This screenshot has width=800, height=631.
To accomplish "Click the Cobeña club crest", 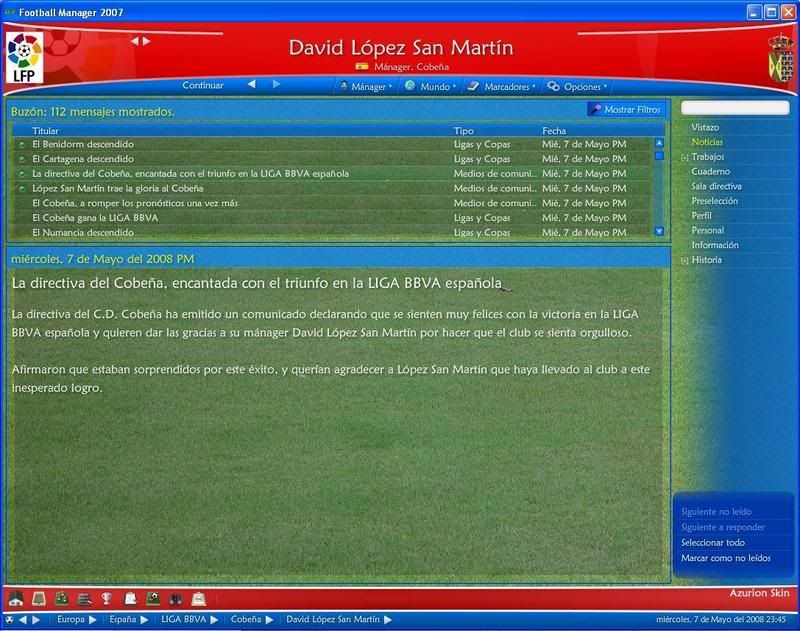I will coord(781,57).
